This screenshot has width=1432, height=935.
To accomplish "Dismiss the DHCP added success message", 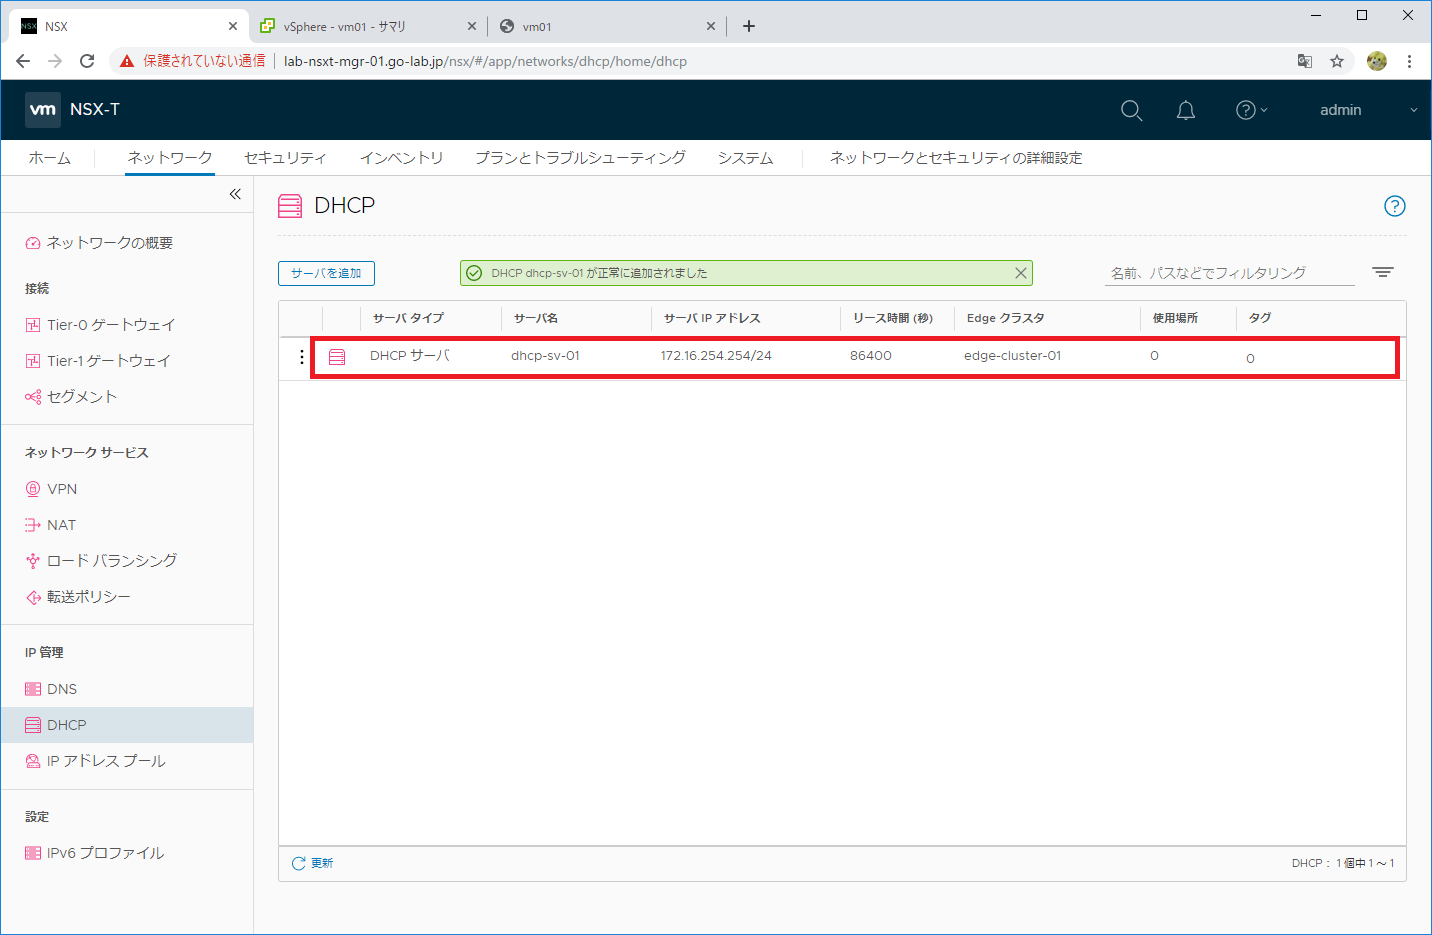I will 1020,273.
